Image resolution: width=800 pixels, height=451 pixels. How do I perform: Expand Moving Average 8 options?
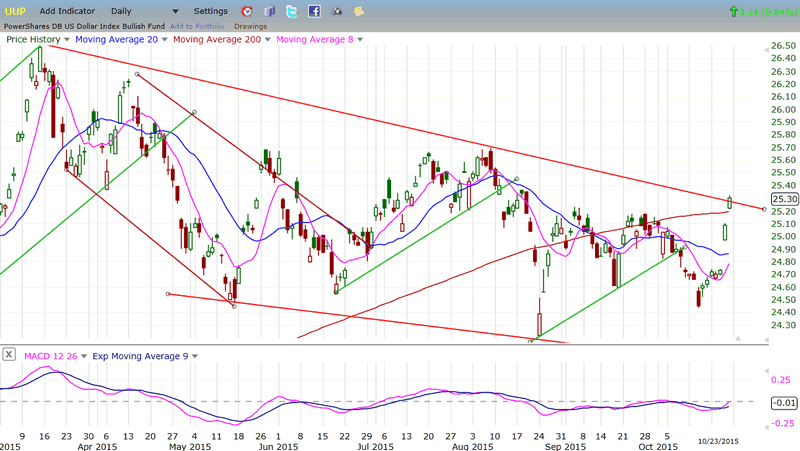click(360, 40)
